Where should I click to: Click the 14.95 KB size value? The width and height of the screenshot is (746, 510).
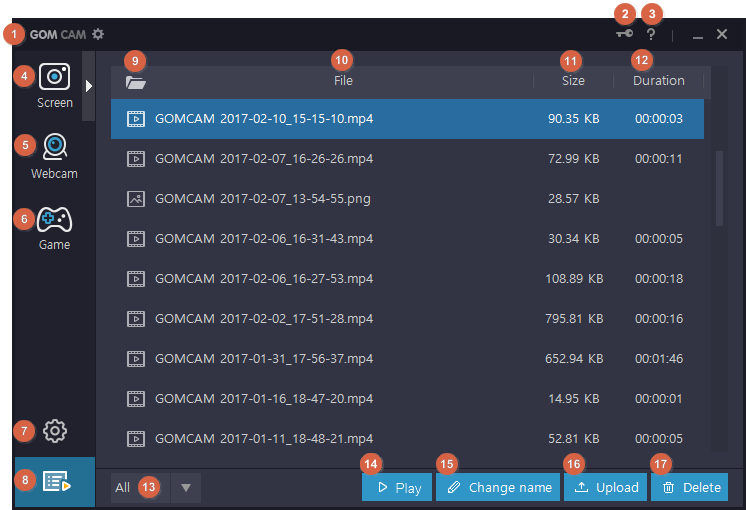pyautogui.click(x=574, y=399)
